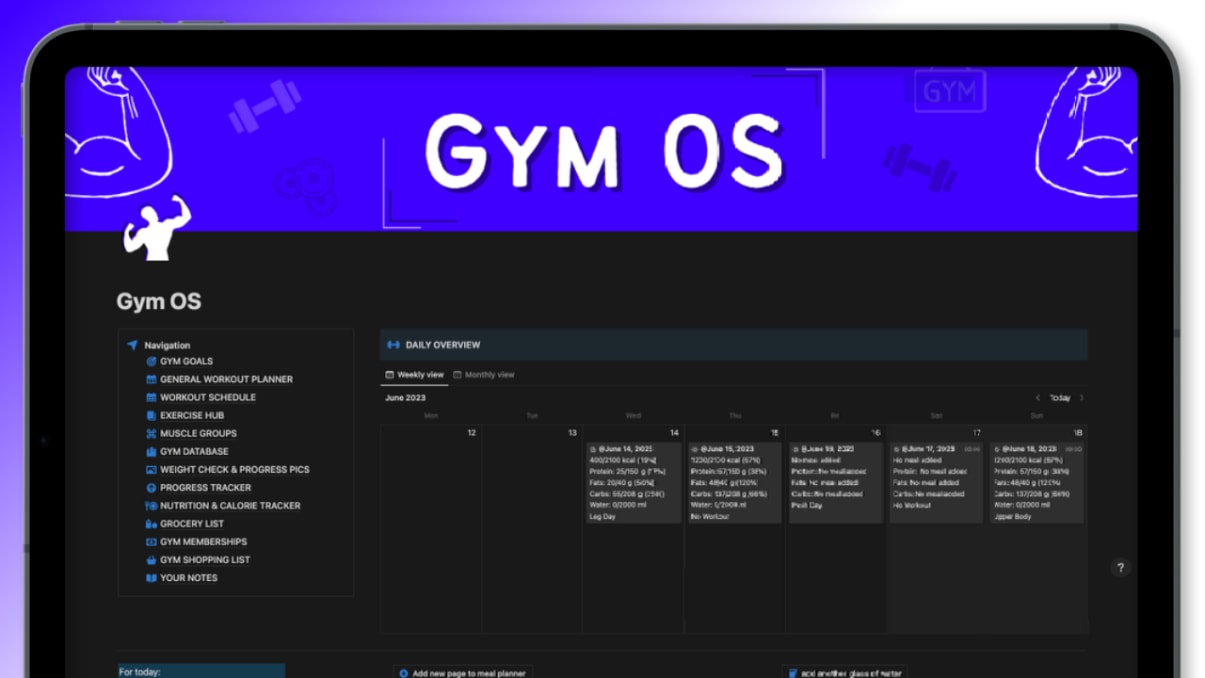The width and height of the screenshot is (1205, 678).
Task: Select the empty day cell numbered 12
Action: pyautogui.click(x=431, y=529)
